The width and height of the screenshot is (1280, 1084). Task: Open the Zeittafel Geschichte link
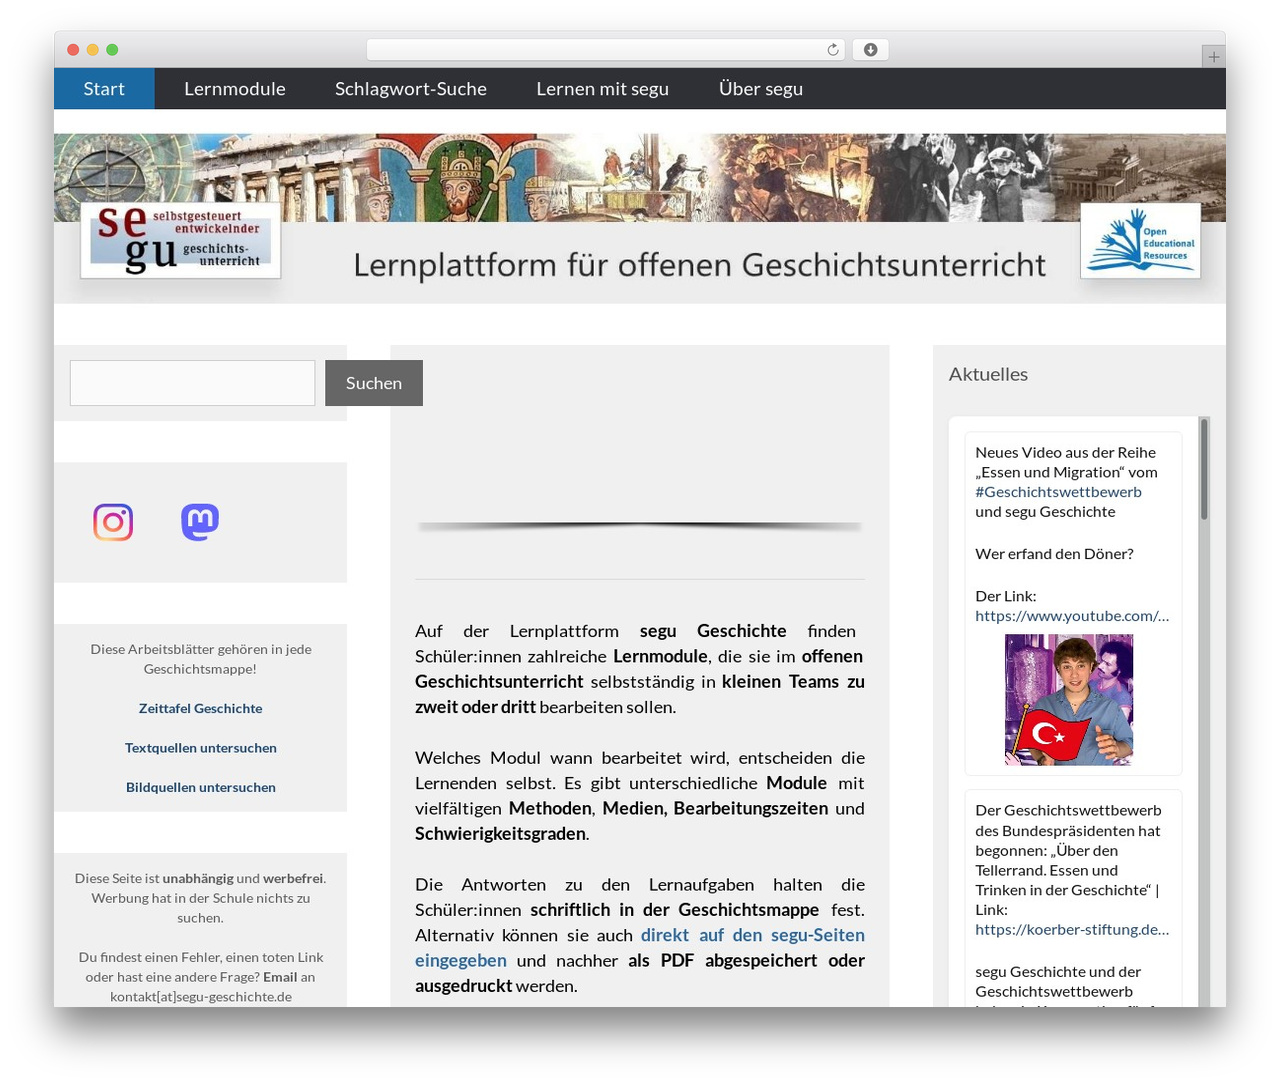(x=201, y=708)
